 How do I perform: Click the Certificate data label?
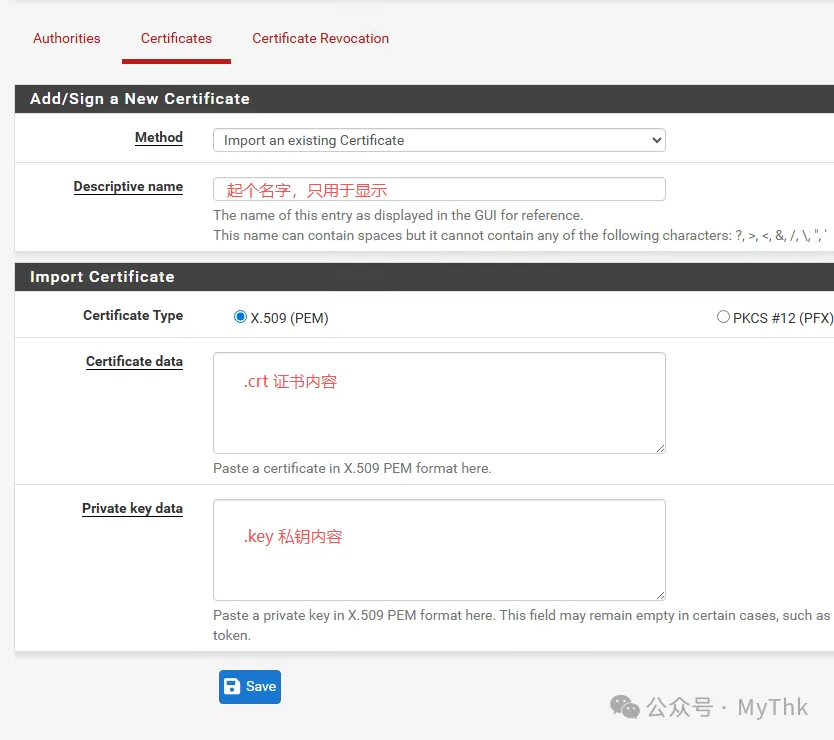coord(135,361)
